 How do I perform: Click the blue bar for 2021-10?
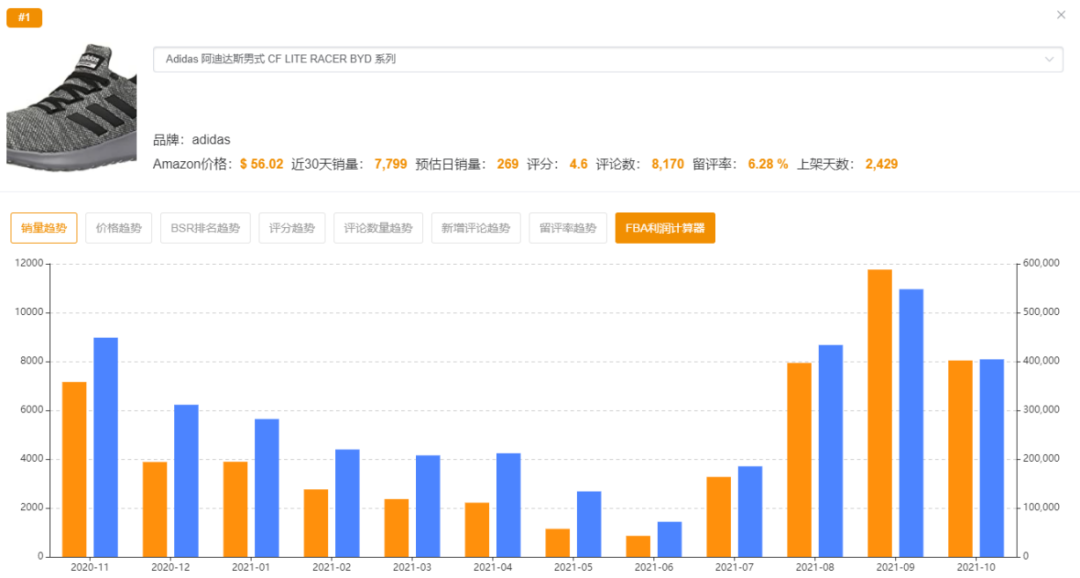click(993, 458)
